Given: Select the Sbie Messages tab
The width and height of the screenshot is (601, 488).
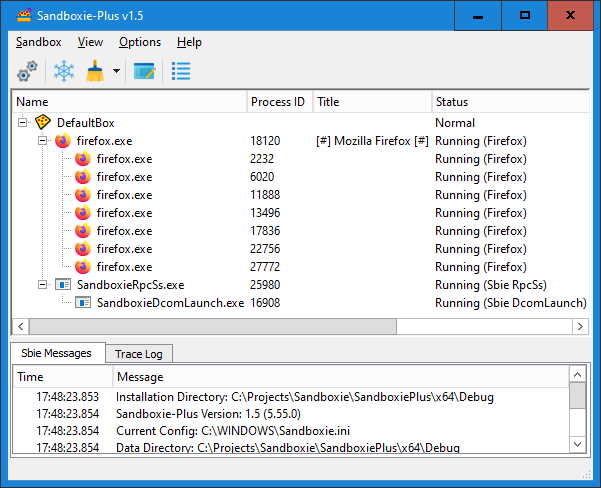Looking at the screenshot, I should pyautogui.click(x=57, y=353).
